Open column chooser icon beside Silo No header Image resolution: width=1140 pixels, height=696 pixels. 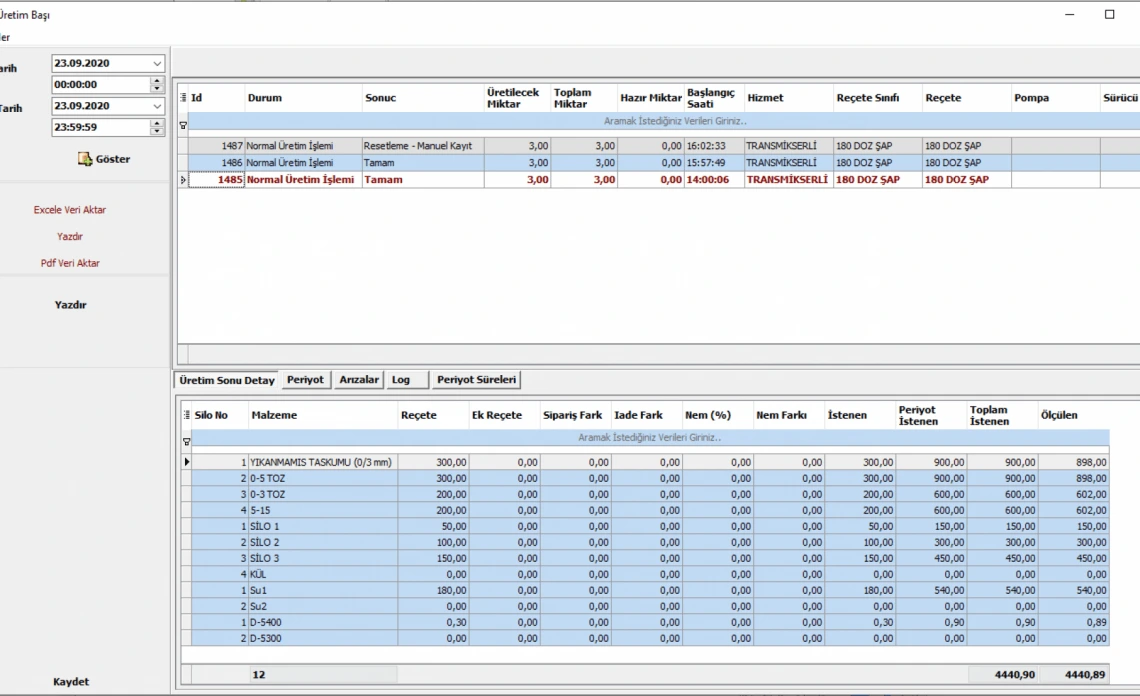[187, 415]
